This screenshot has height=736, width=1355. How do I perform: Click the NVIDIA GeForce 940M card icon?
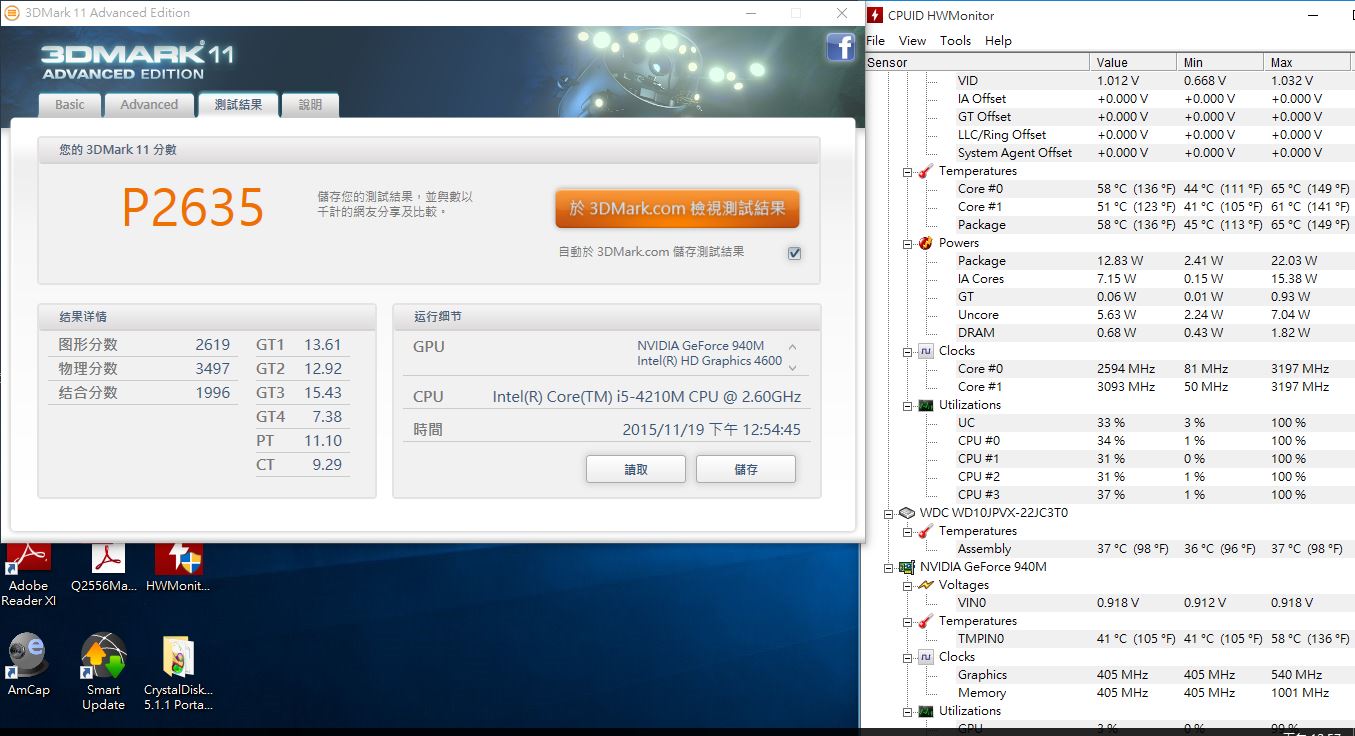907,567
